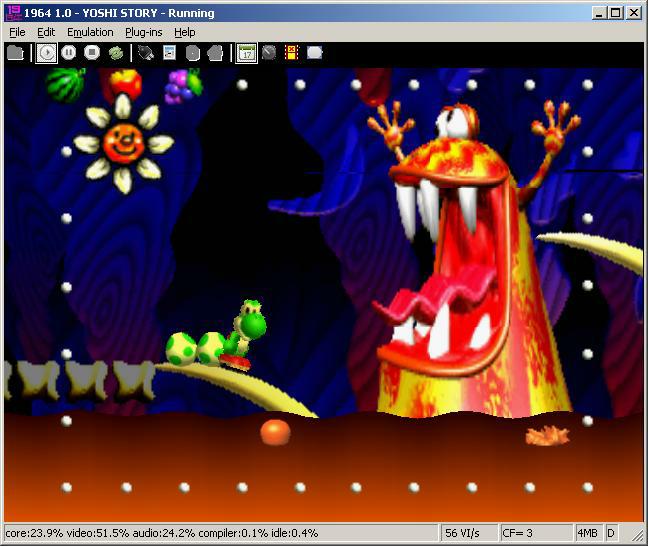Click the picture-frame video plugin icon
648x546 pixels.
(x=169, y=53)
